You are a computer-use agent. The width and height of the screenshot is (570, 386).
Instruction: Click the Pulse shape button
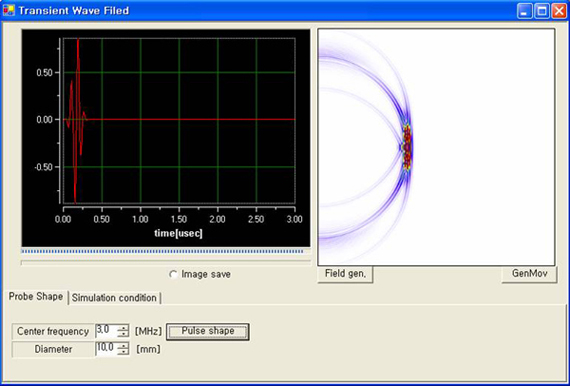click(208, 331)
